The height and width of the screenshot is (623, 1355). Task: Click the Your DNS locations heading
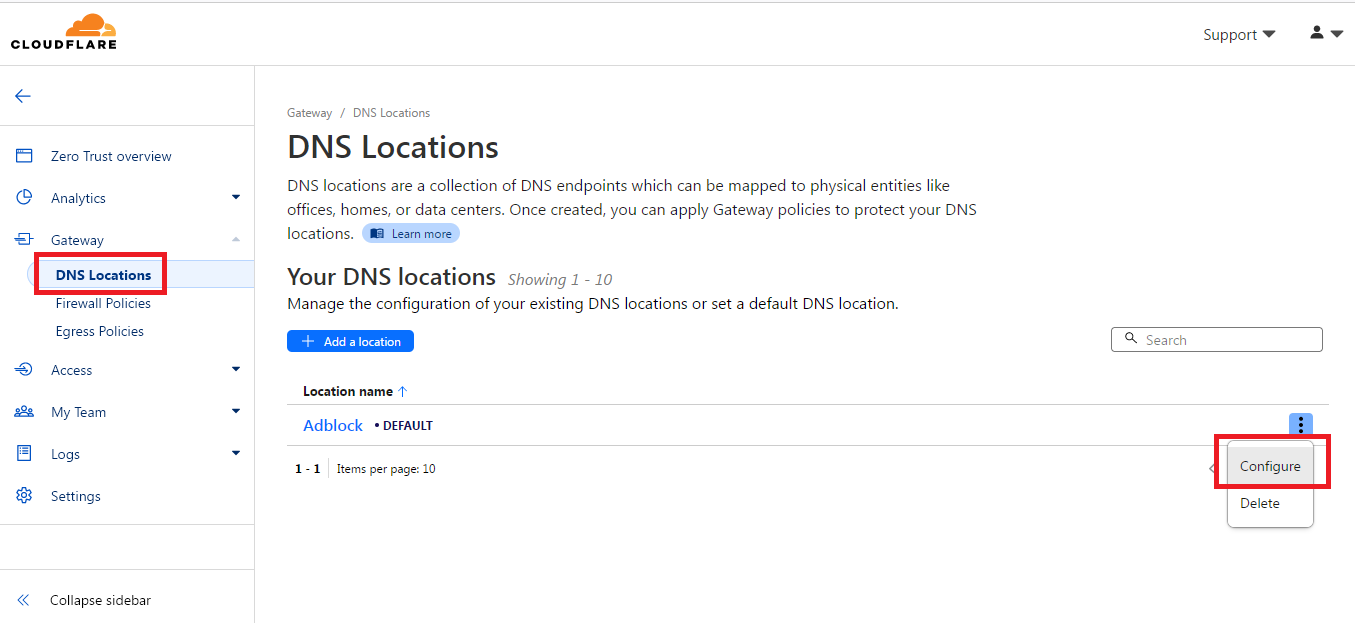(391, 277)
